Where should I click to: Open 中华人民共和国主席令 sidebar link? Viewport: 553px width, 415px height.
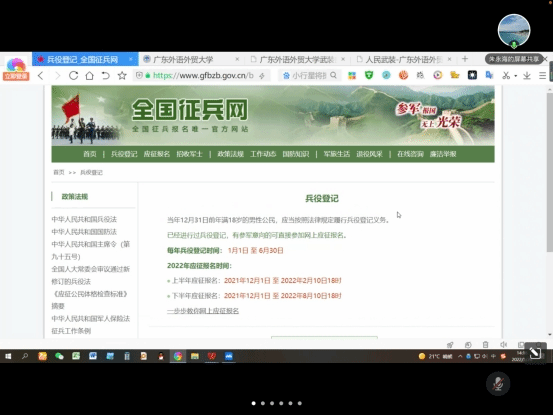[91, 250]
